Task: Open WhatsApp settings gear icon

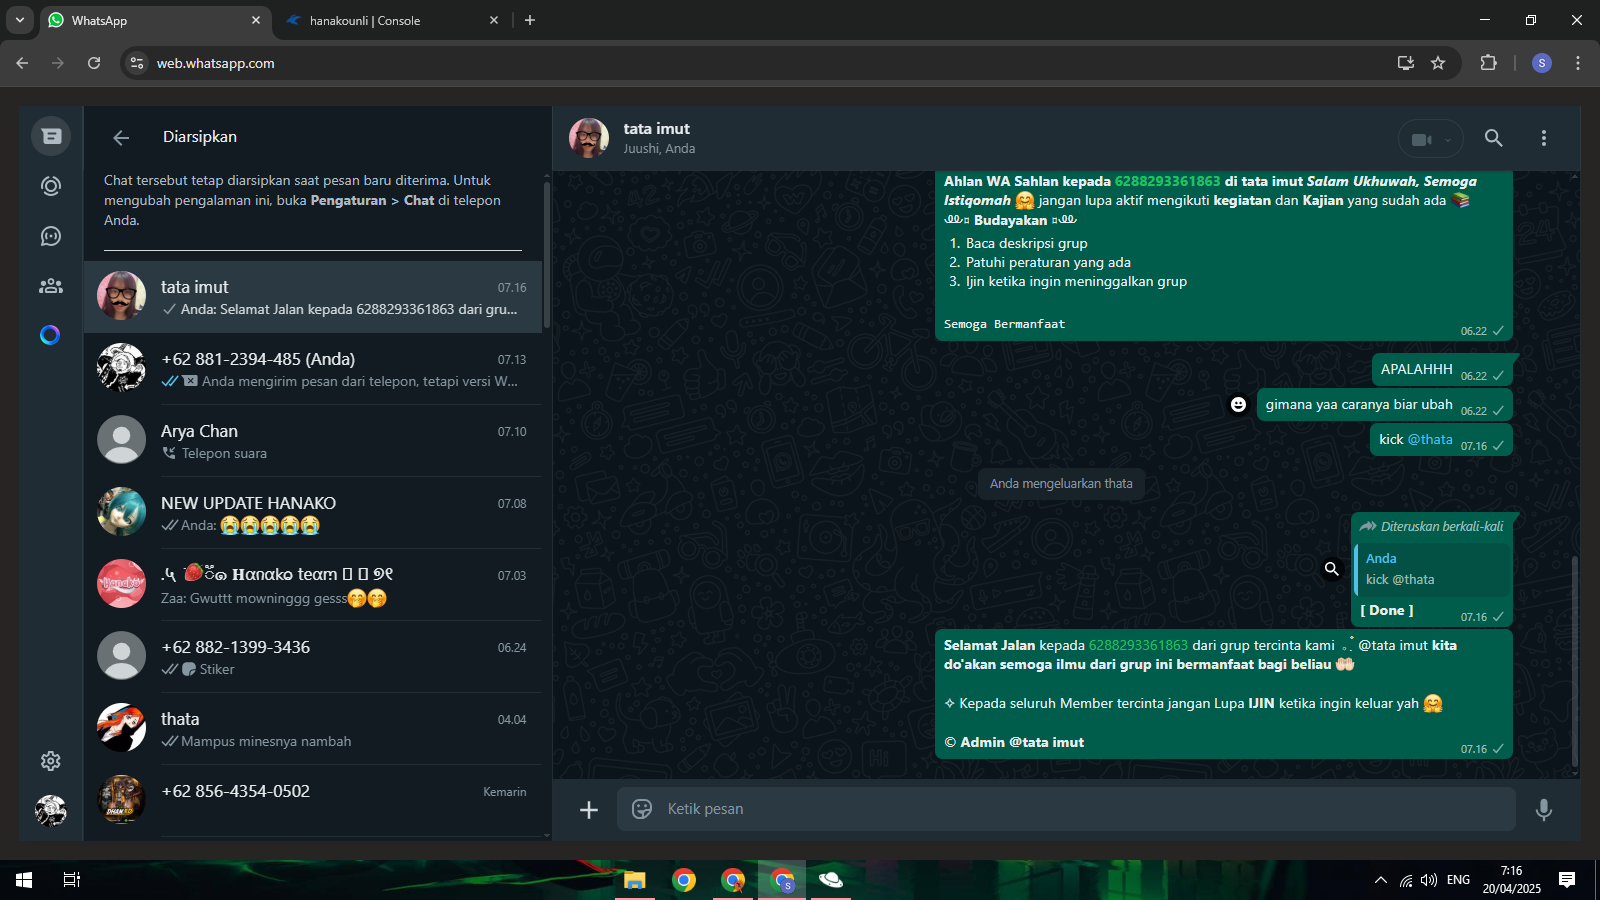Action: tap(51, 761)
